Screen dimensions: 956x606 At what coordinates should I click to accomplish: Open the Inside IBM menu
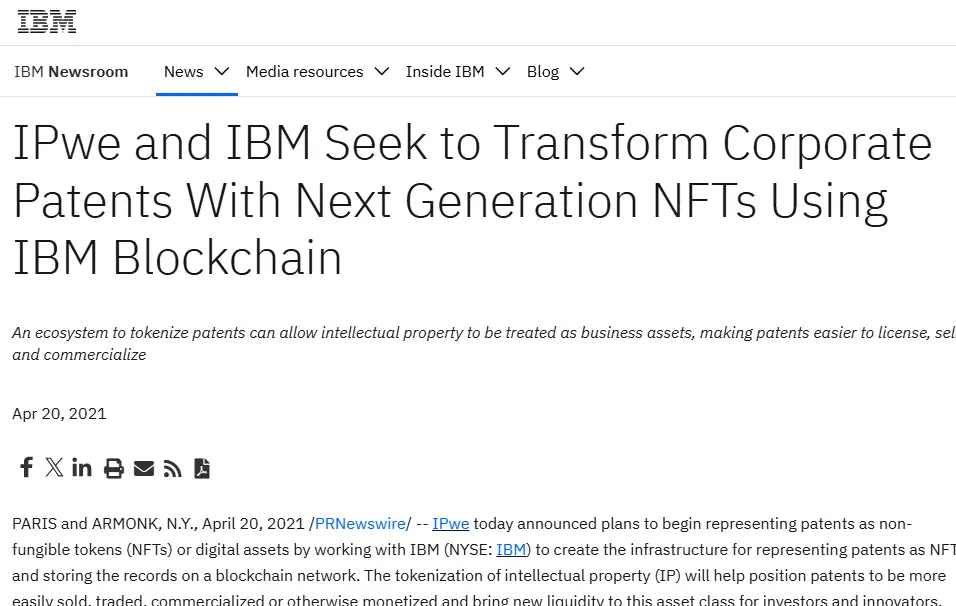click(x=445, y=71)
